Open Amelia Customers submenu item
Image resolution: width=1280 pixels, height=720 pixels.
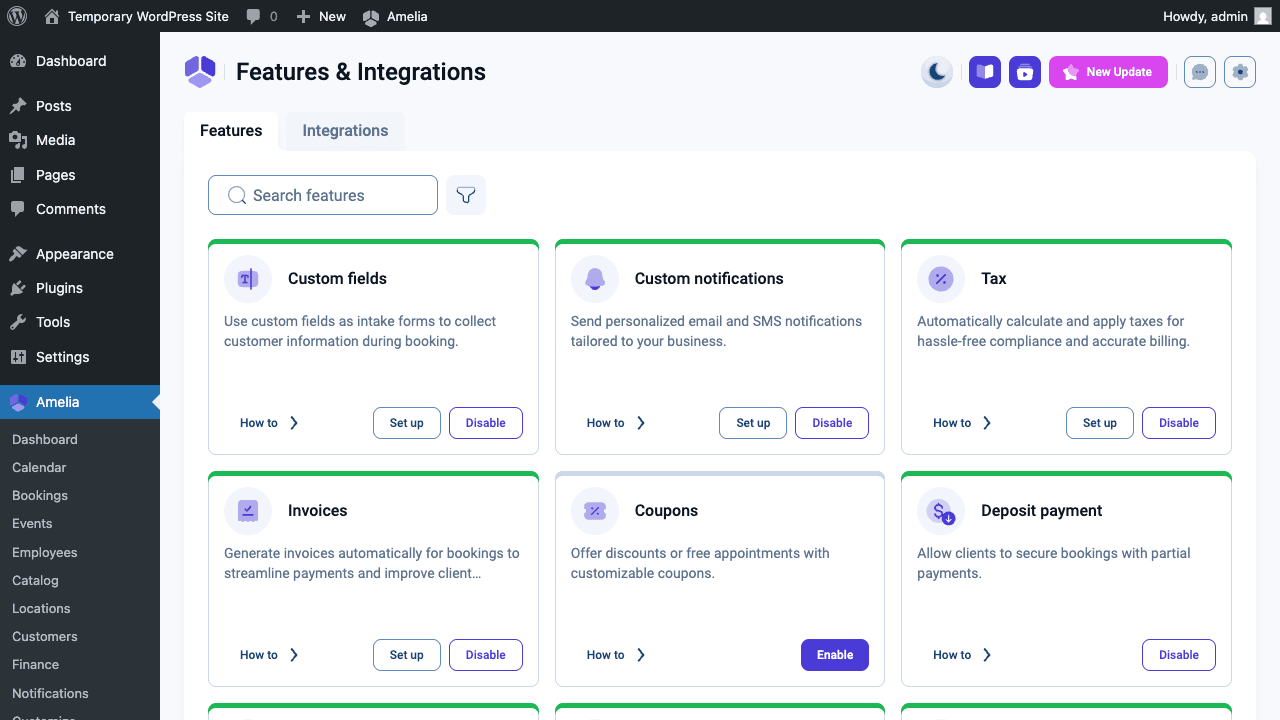click(45, 636)
